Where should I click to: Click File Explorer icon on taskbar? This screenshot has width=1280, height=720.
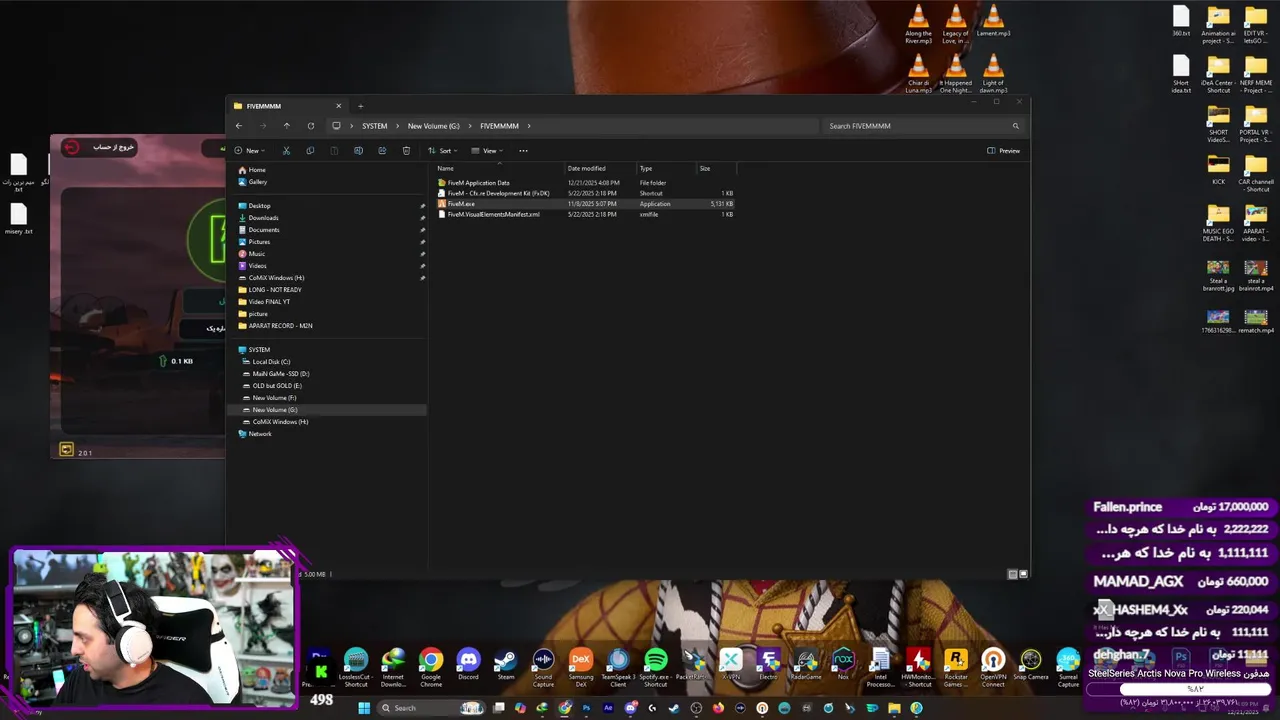[894, 708]
